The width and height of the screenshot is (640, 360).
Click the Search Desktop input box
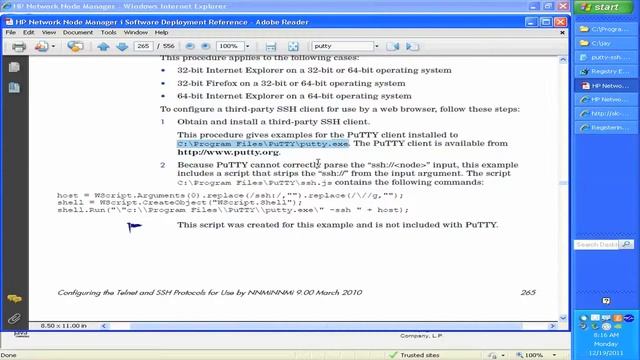click(x=597, y=244)
